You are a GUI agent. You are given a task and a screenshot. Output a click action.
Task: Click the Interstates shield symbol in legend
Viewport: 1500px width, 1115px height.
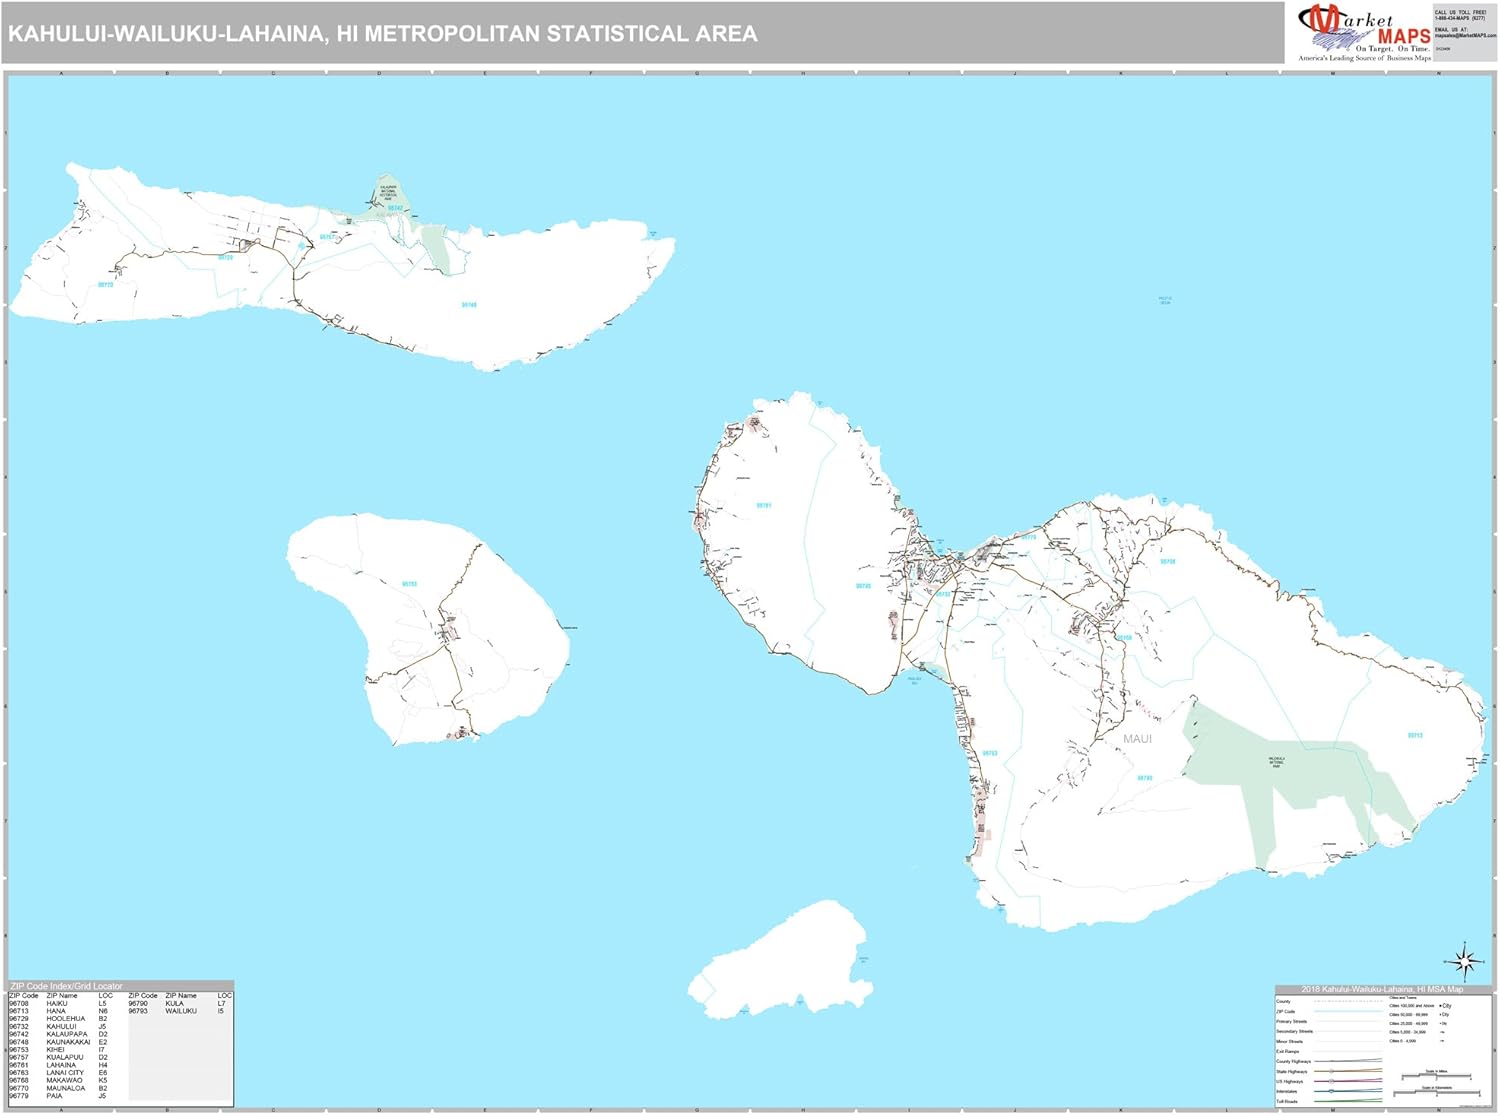[x=1331, y=1091]
